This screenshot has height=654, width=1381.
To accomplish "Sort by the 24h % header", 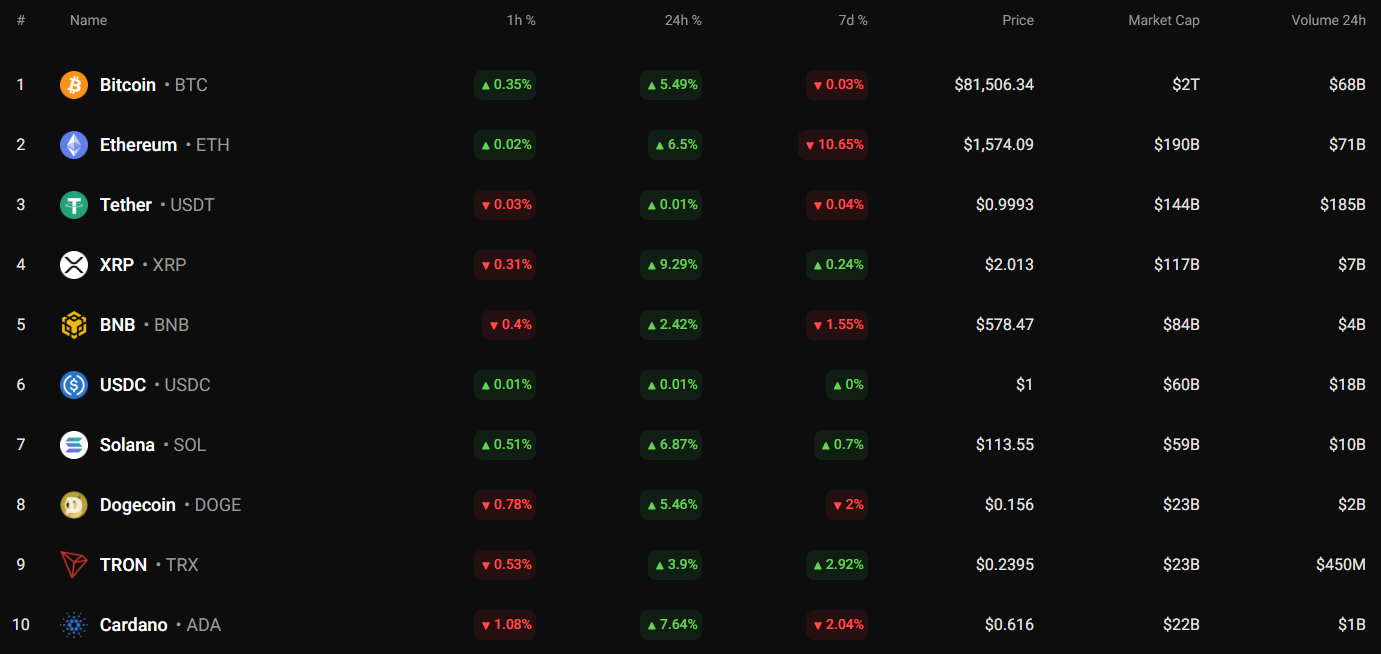I will tap(683, 20).
